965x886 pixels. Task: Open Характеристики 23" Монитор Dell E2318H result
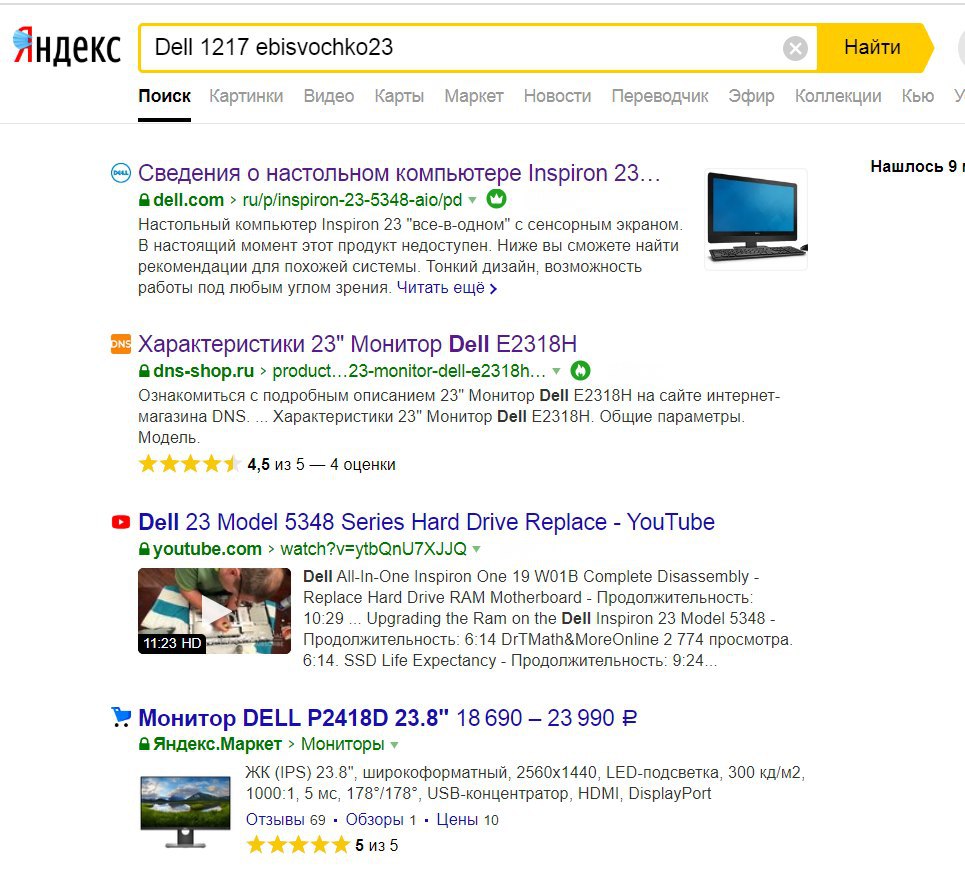357,344
